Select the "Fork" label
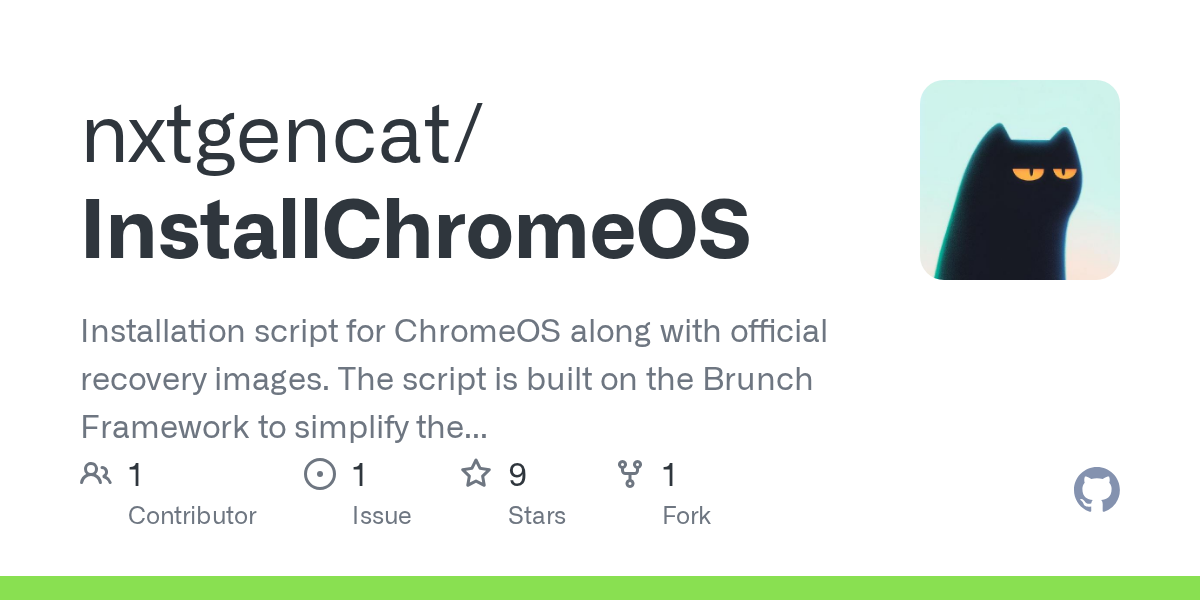This screenshot has height=600, width=1200. 686,516
